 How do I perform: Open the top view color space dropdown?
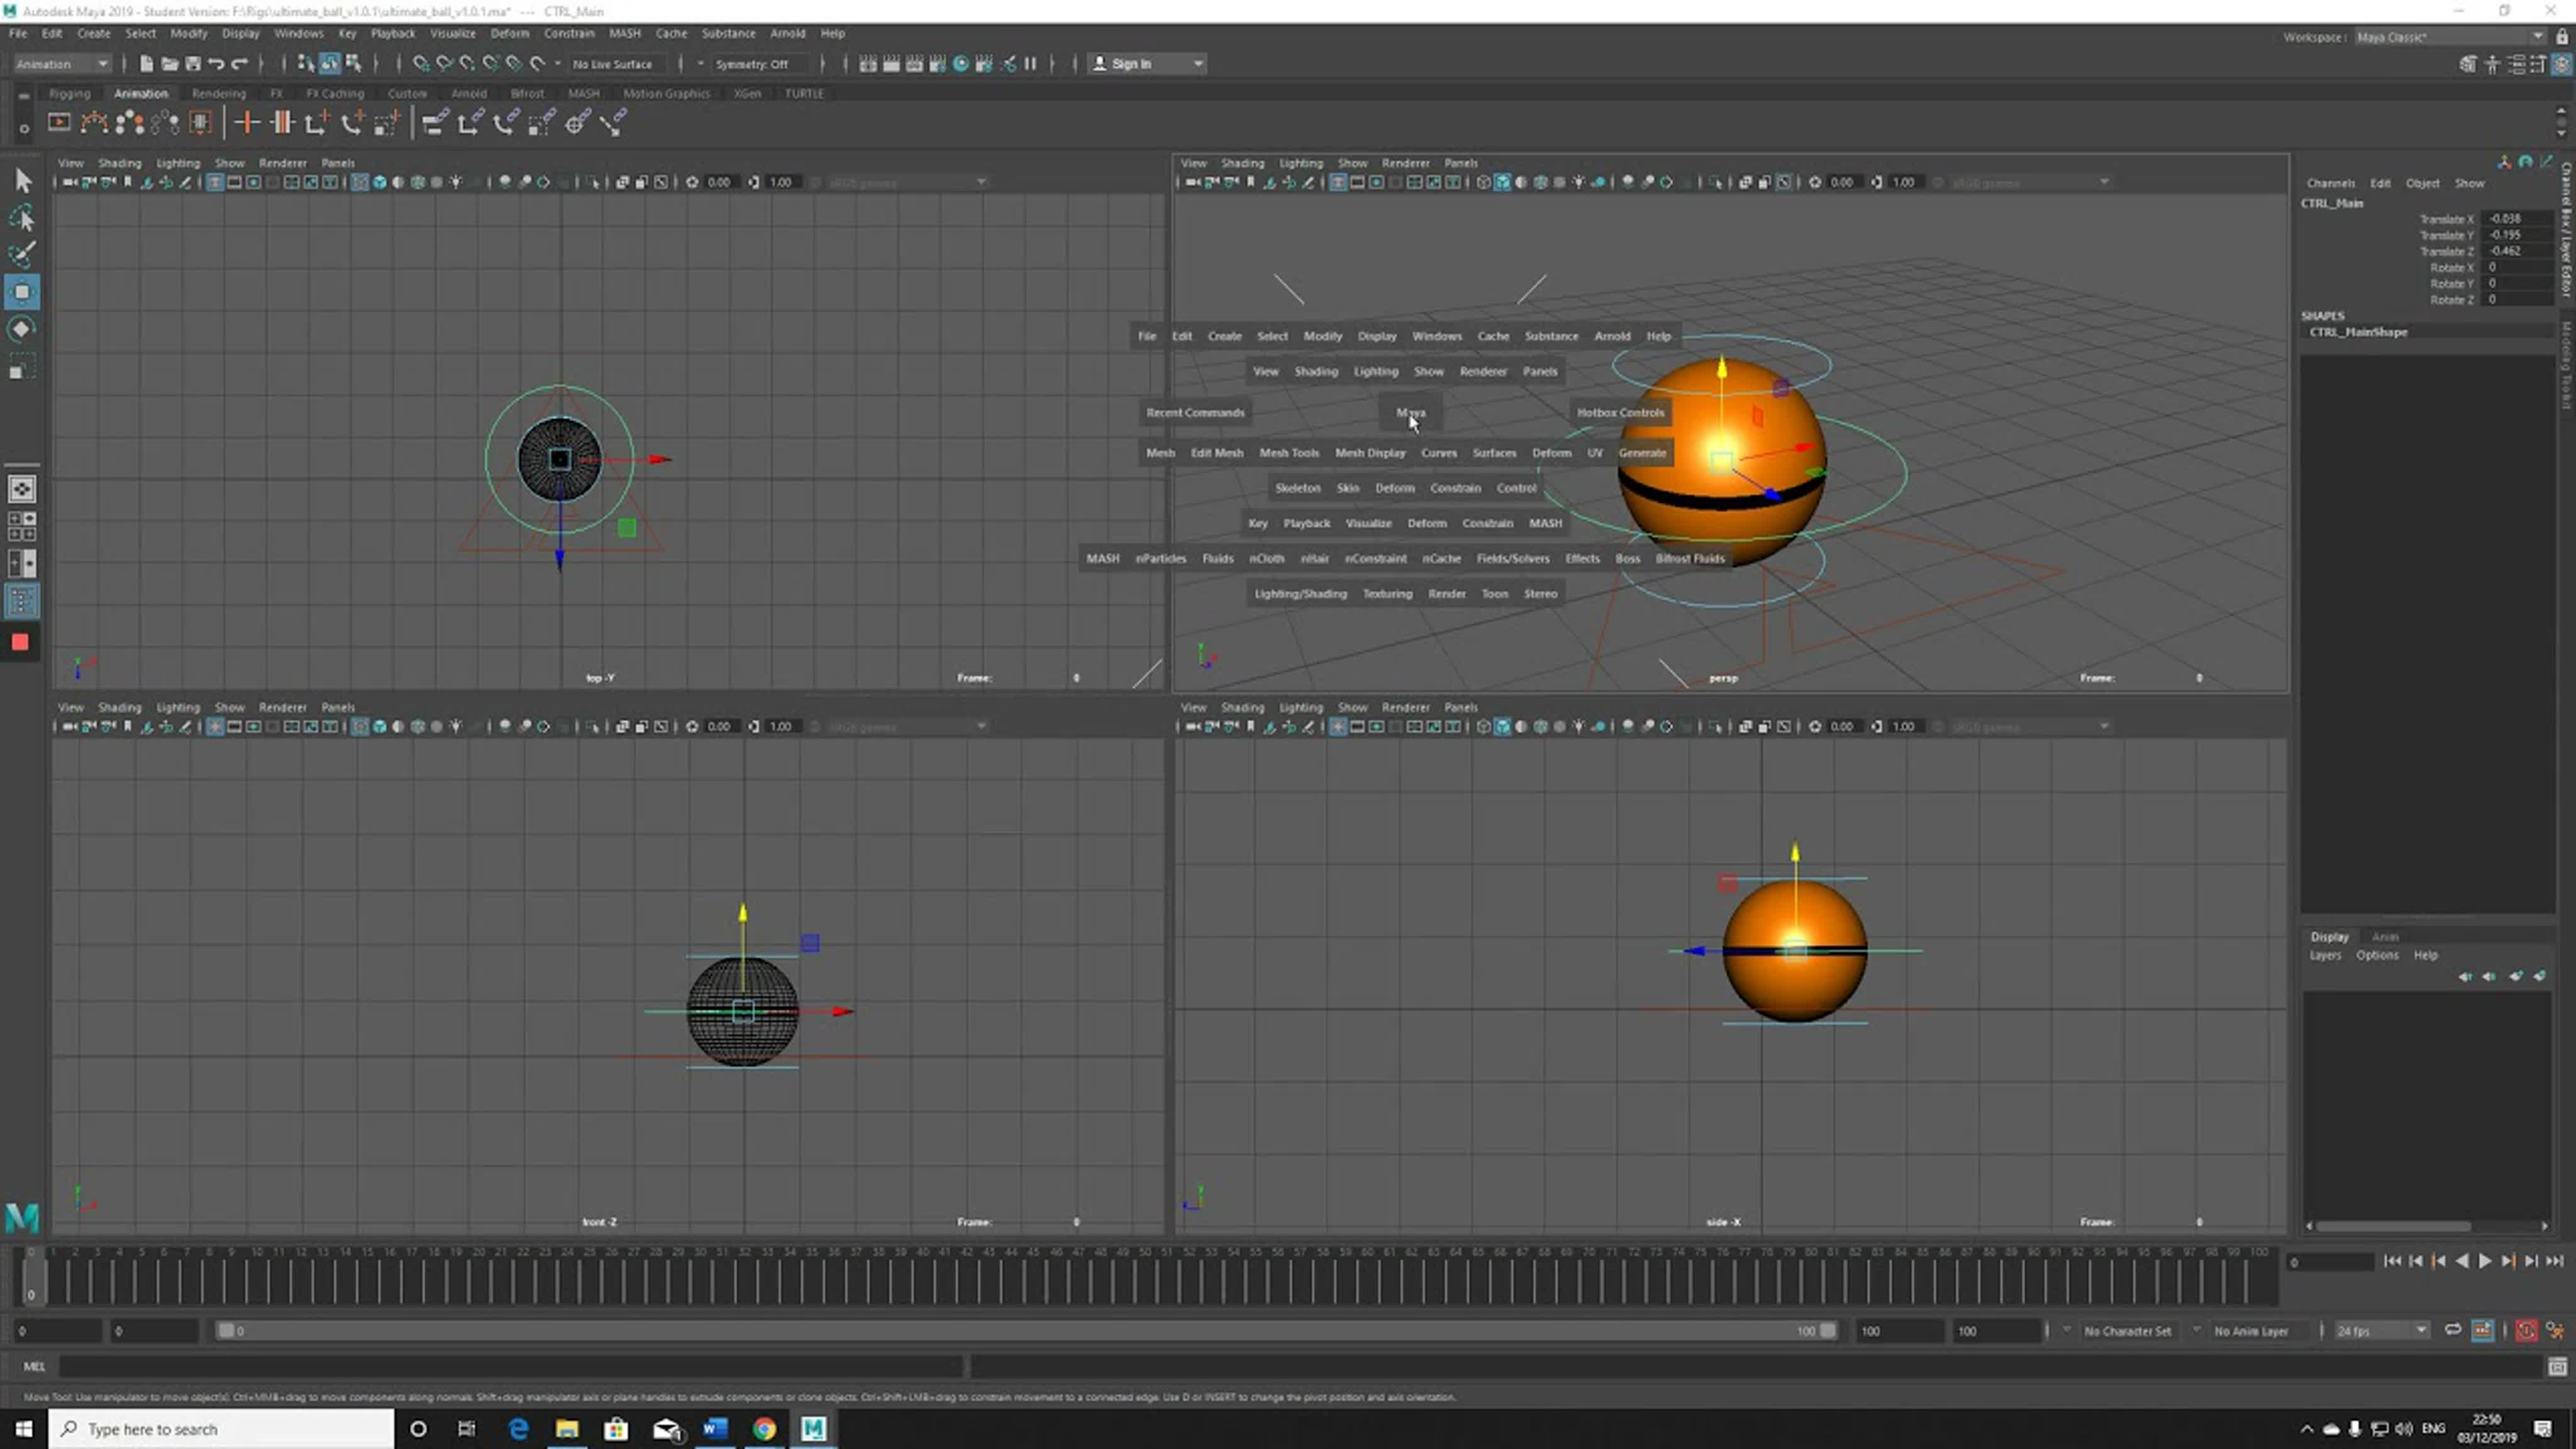tap(908, 182)
